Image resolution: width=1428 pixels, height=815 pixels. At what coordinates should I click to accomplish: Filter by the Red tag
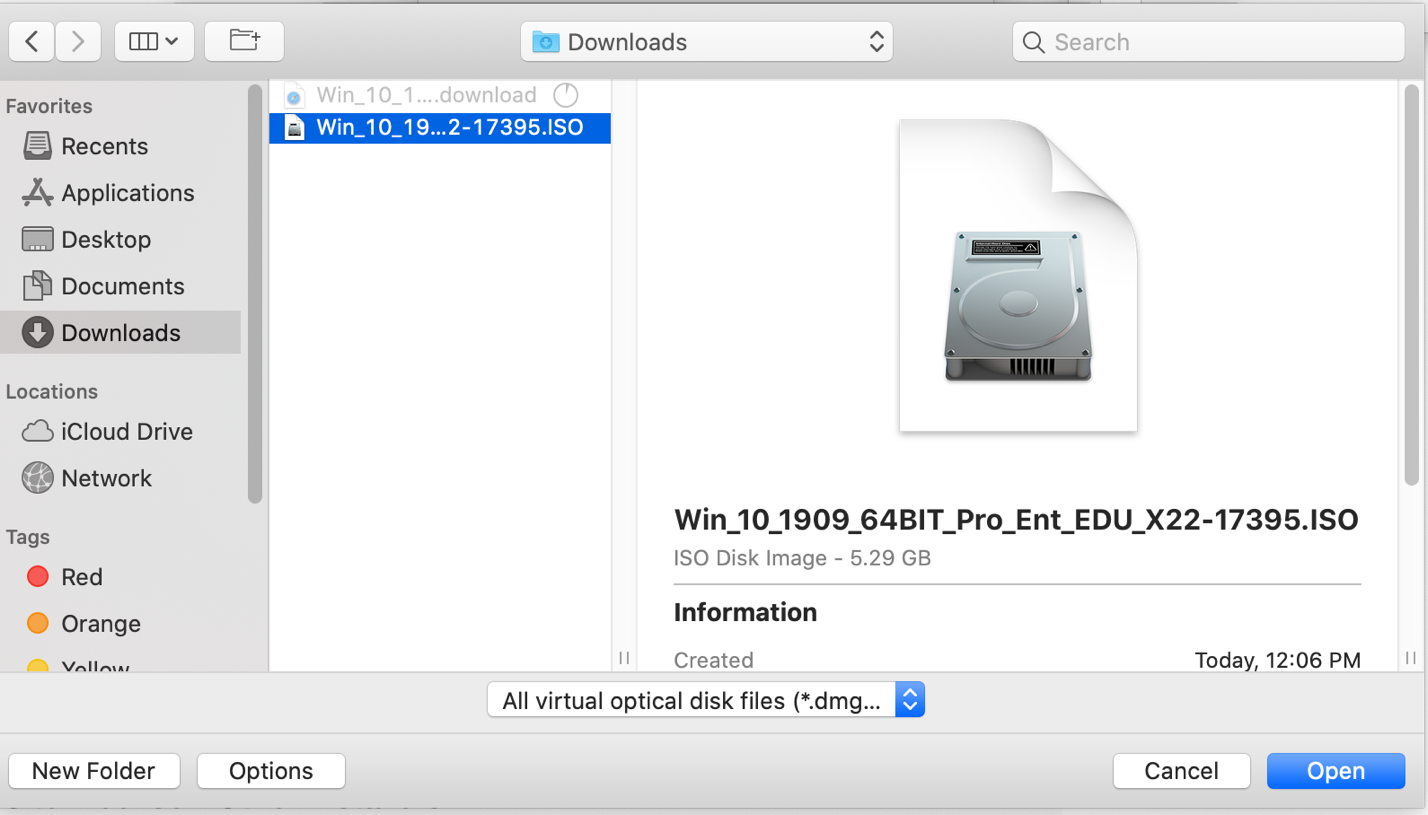click(x=120, y=577)
